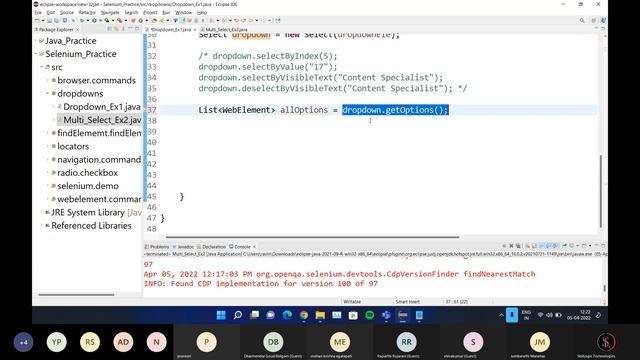This screenshot has width=640, height=360.
Task: Open the Help menu
Action: [x=202, y=13]
